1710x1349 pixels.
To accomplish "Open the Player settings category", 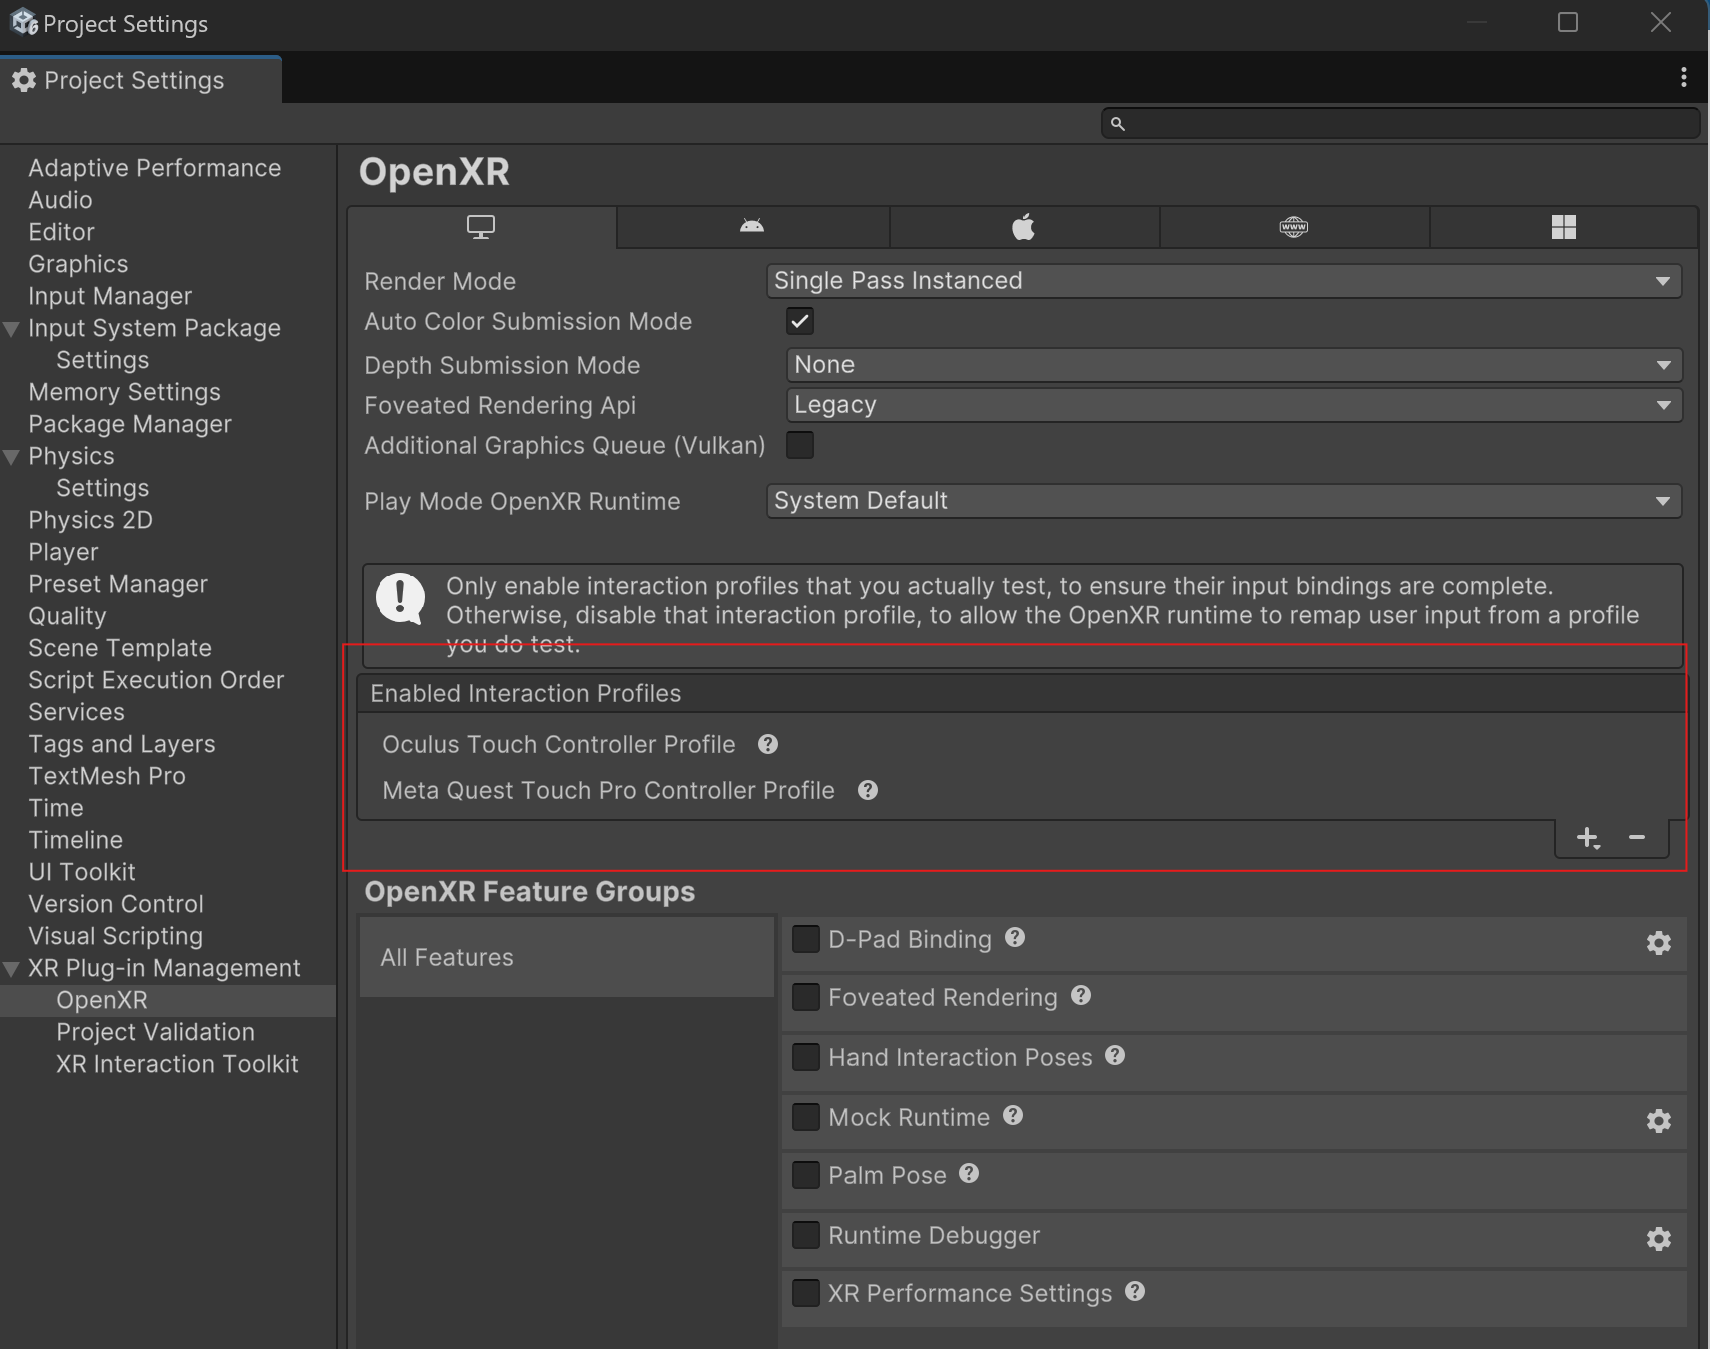I will tap(63, 552).
